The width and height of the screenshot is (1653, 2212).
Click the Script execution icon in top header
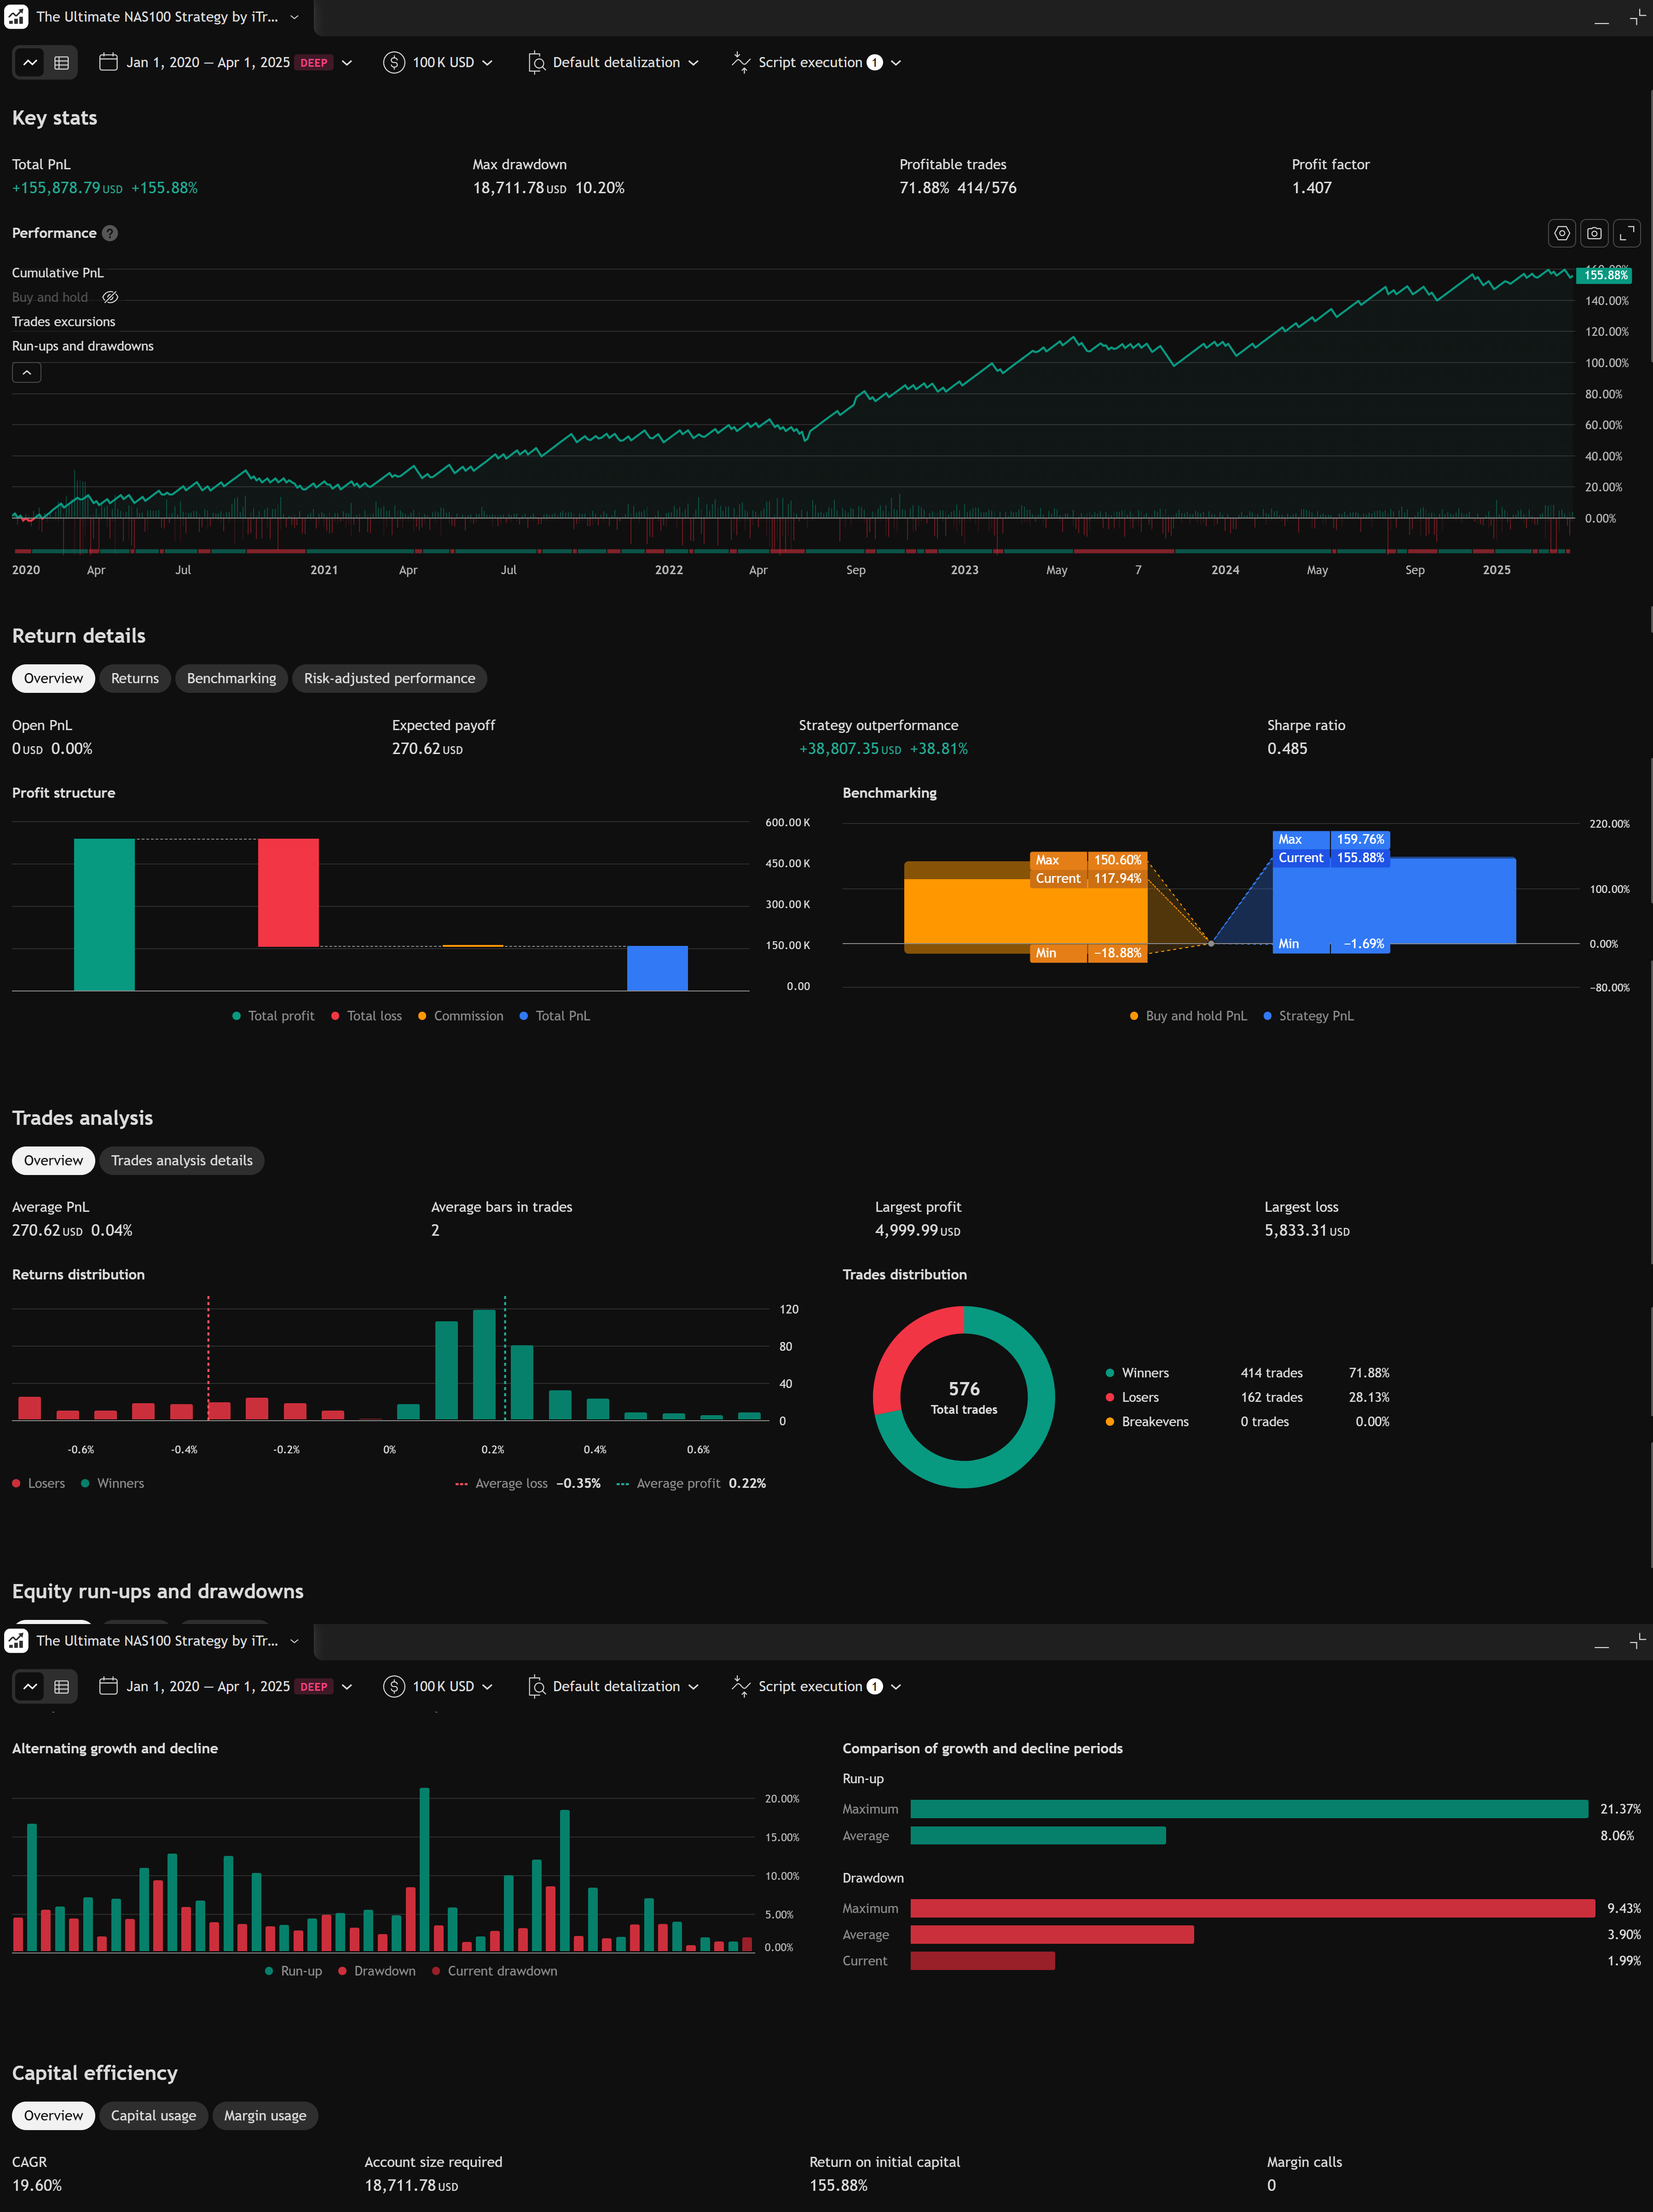pyautogui.click(x=741, y=62)
